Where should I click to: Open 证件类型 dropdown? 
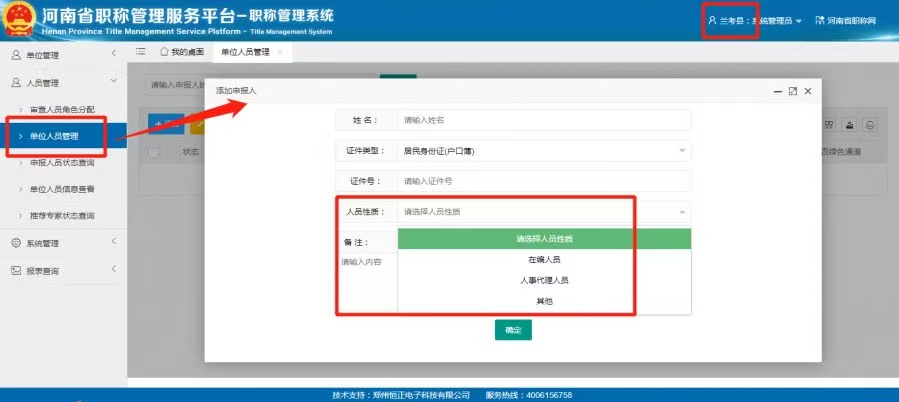544,151
